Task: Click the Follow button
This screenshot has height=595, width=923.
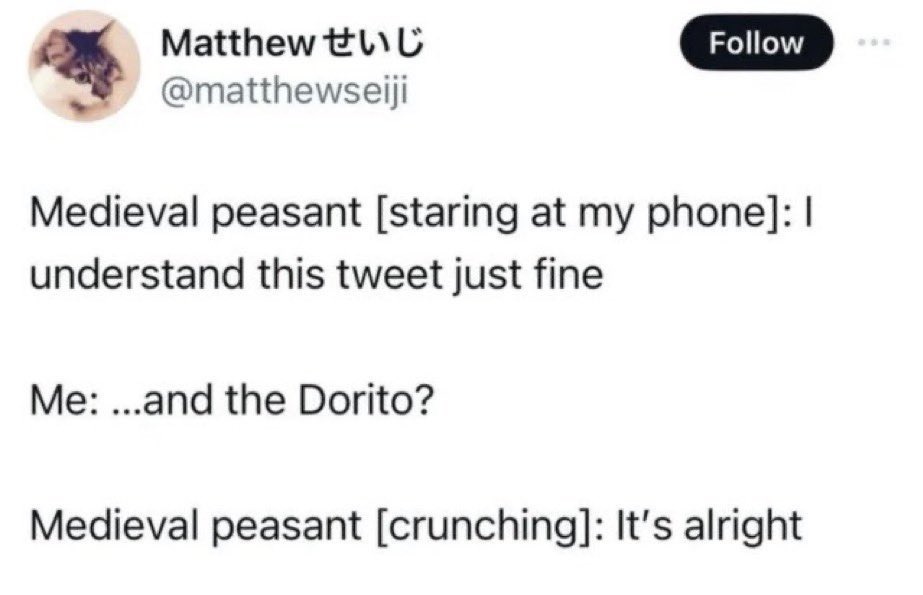Action: [756, 42]
